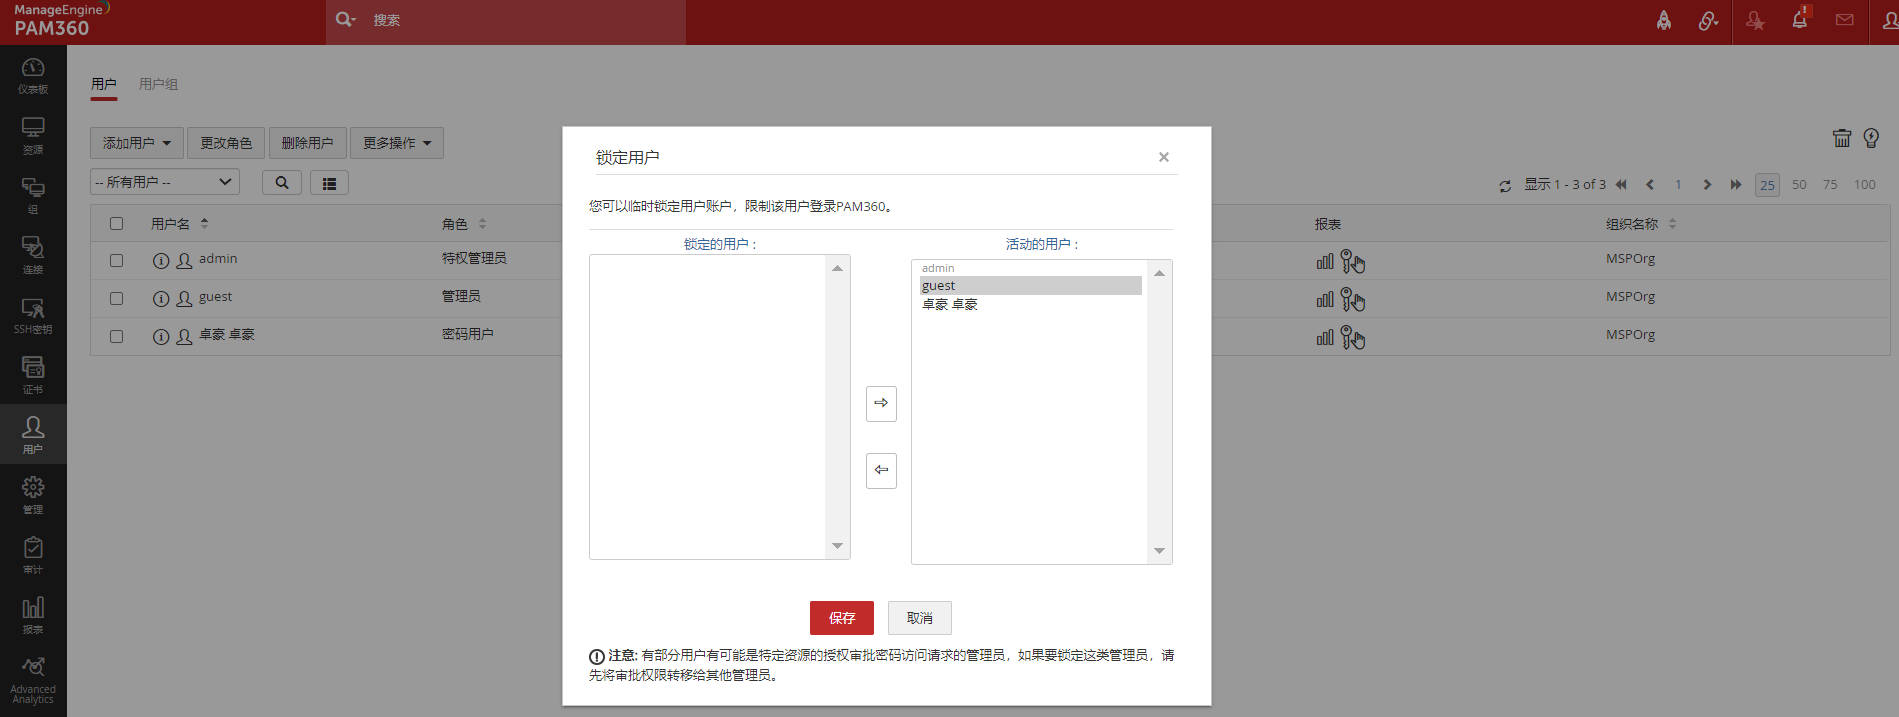
Task: Select 卓豪 卓豪 in active users list
Action: 1031,304
